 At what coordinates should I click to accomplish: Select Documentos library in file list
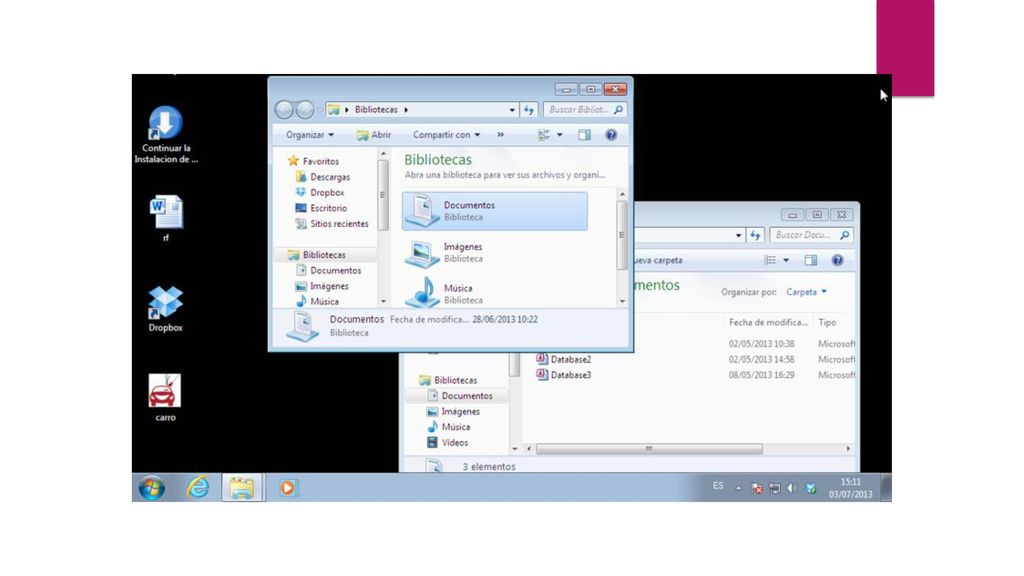click(494, 211)
